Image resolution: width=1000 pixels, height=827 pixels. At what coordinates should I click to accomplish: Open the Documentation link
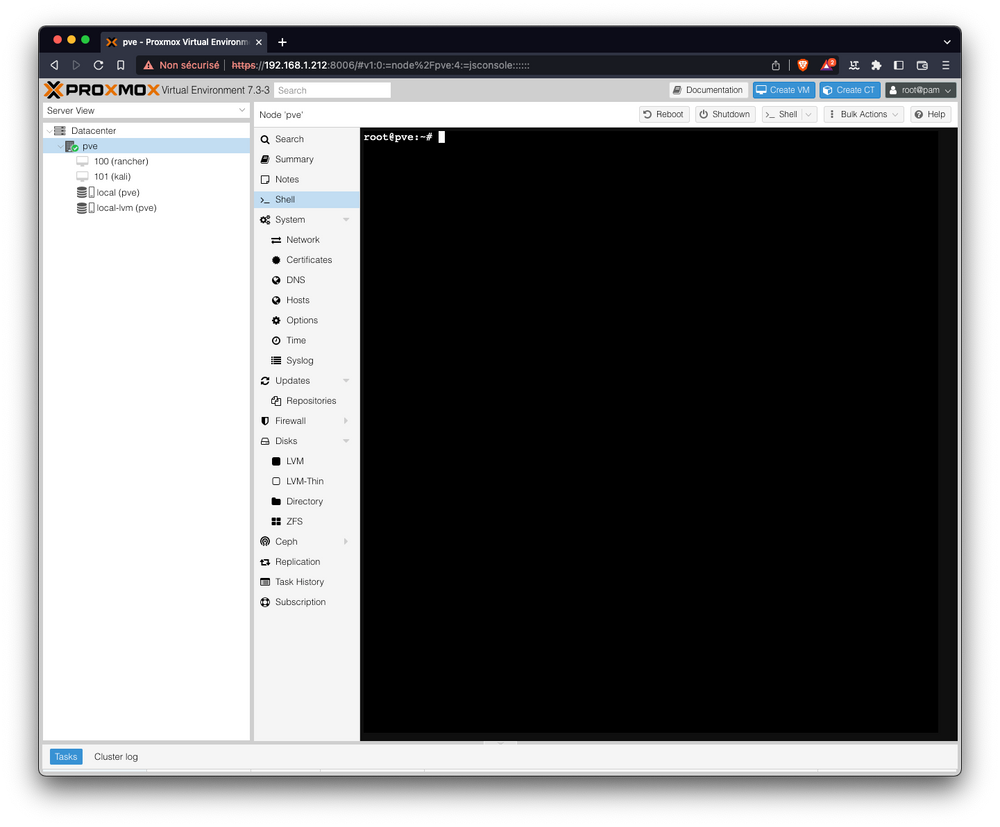(708, 89)
